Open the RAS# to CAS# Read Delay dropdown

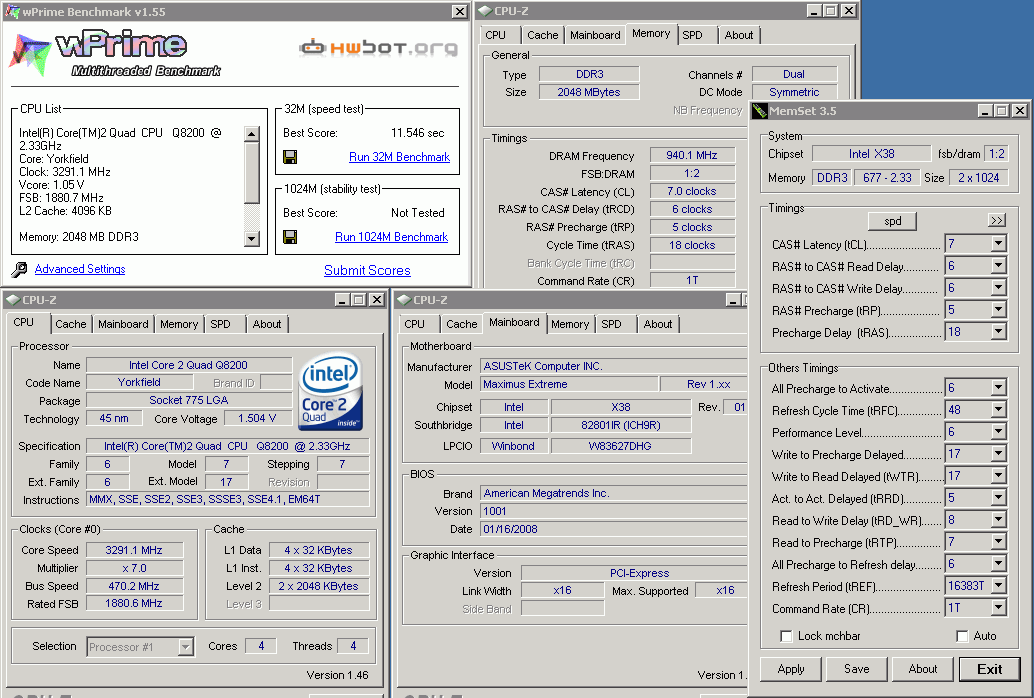click(x=998, y=266)
